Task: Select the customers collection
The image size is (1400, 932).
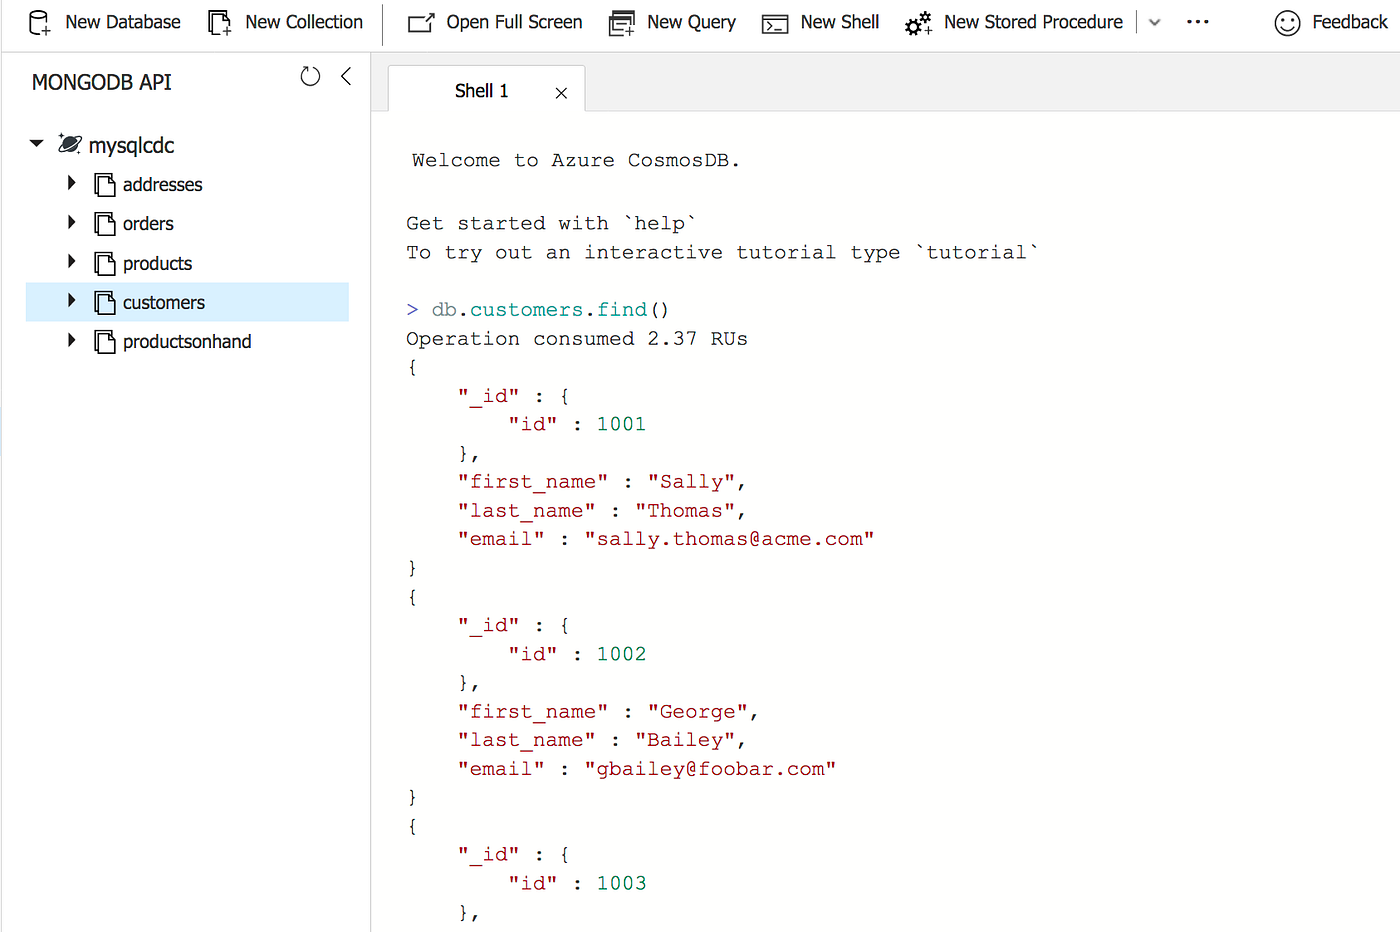Action: tap(165, 301)
